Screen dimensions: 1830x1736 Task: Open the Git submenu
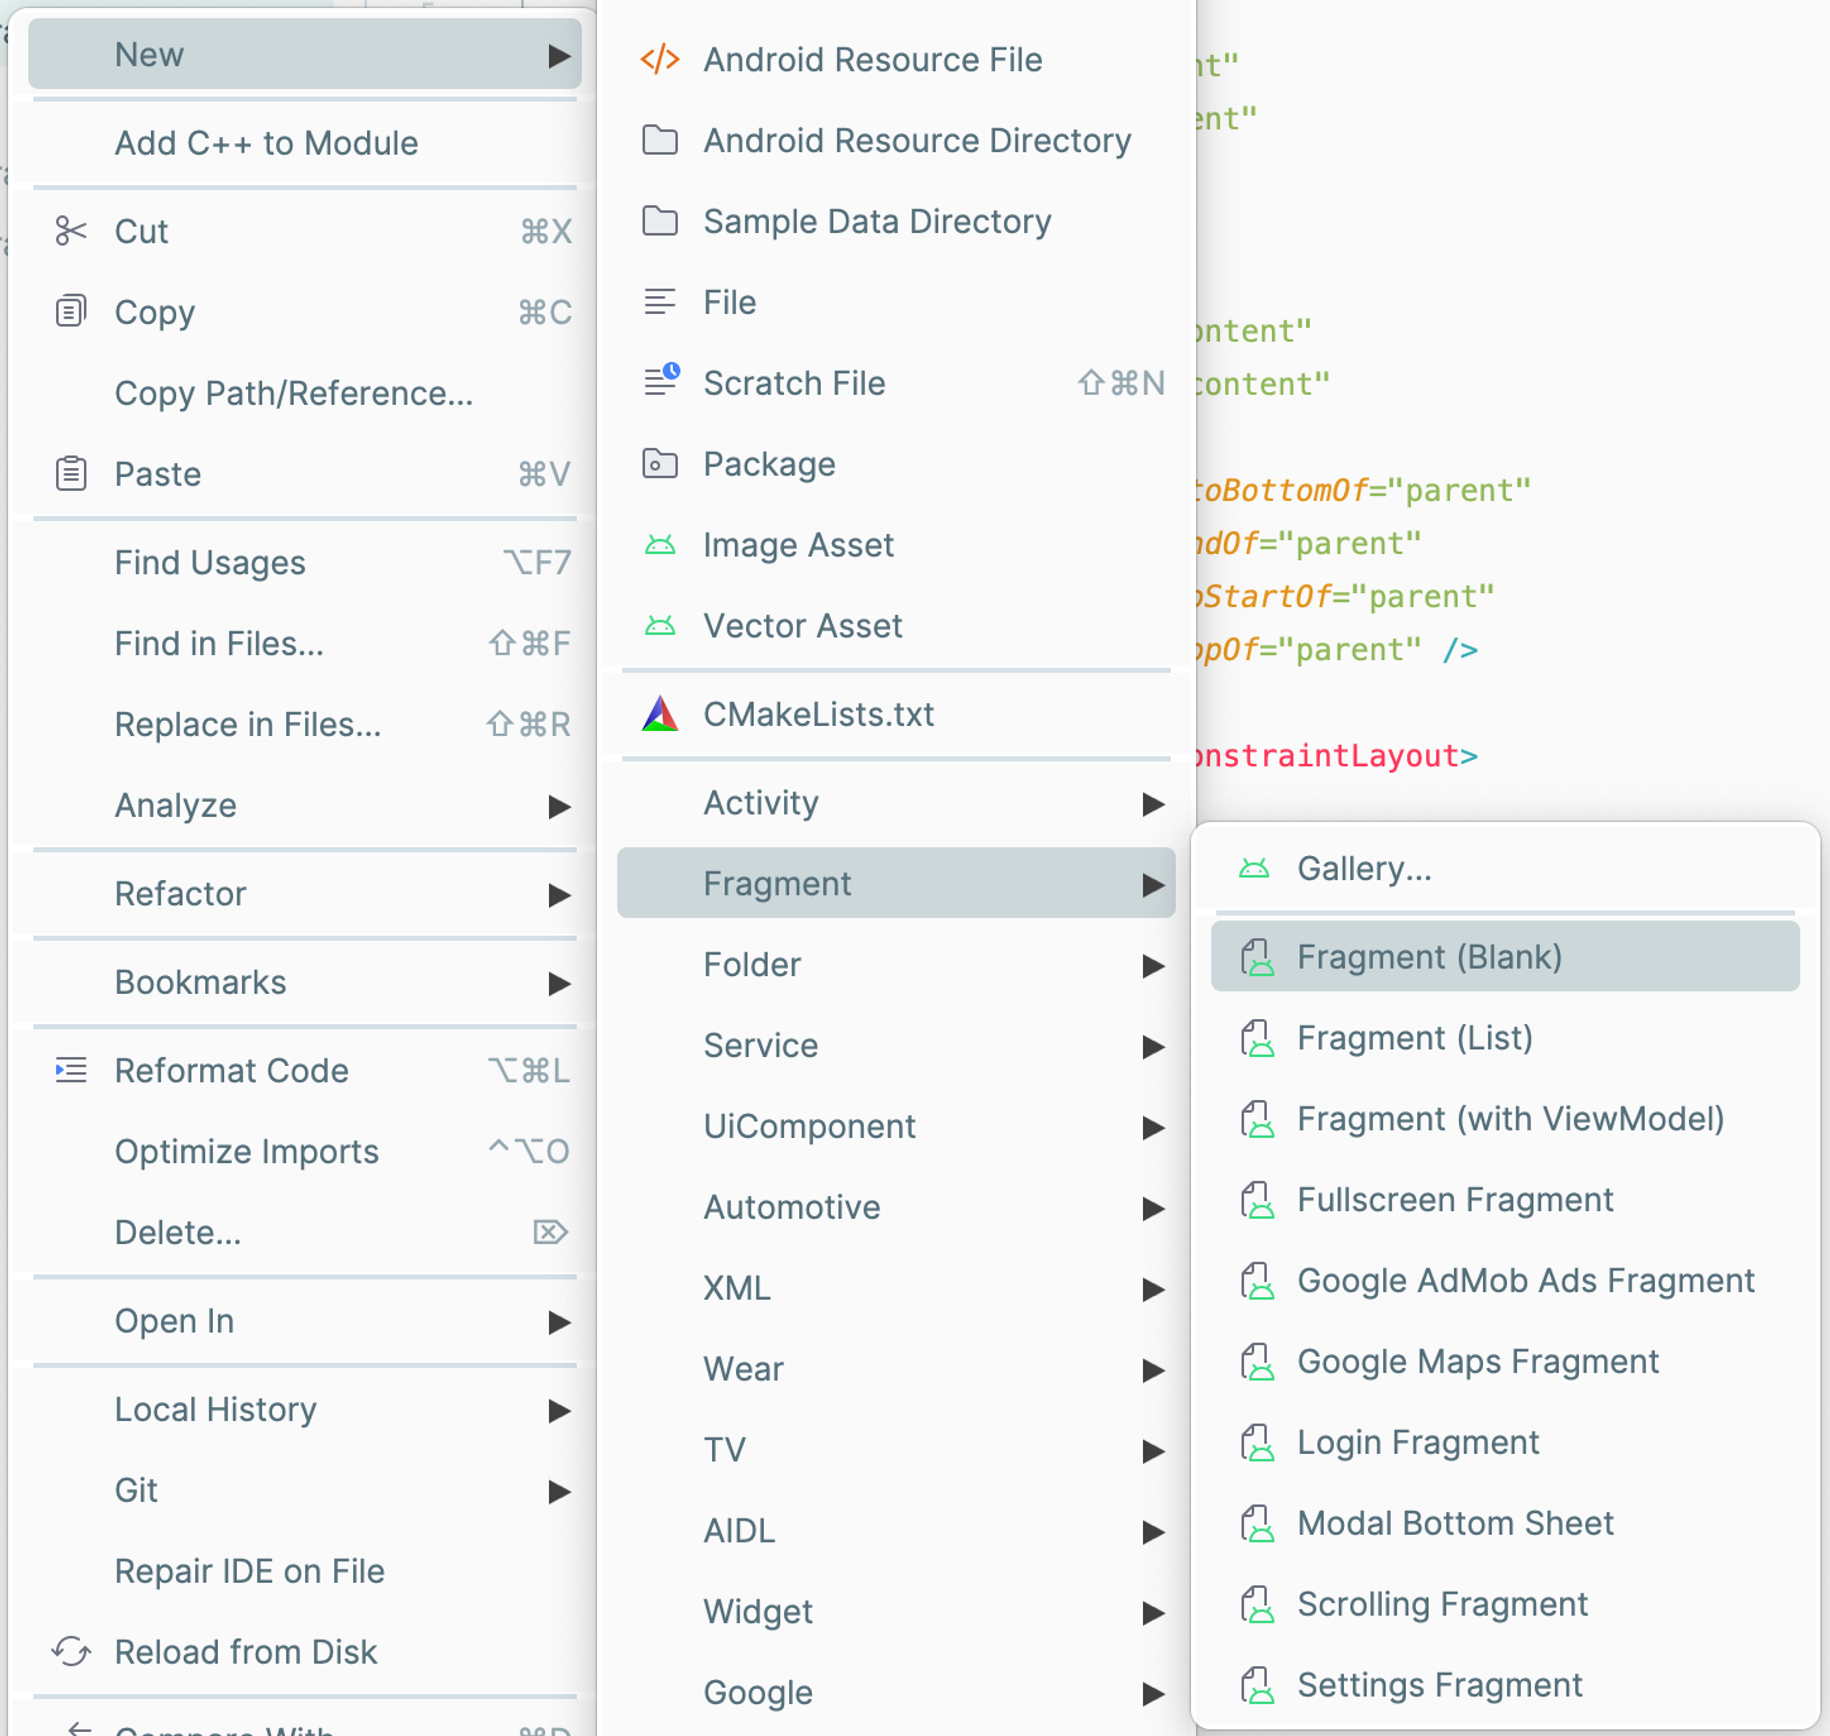[304, 1490]
